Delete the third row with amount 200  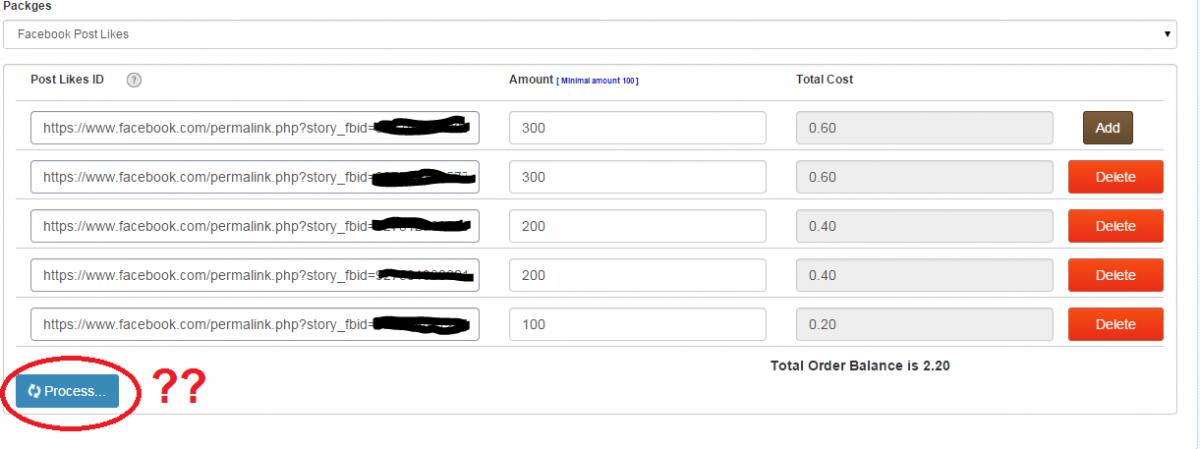[1116, 226]
